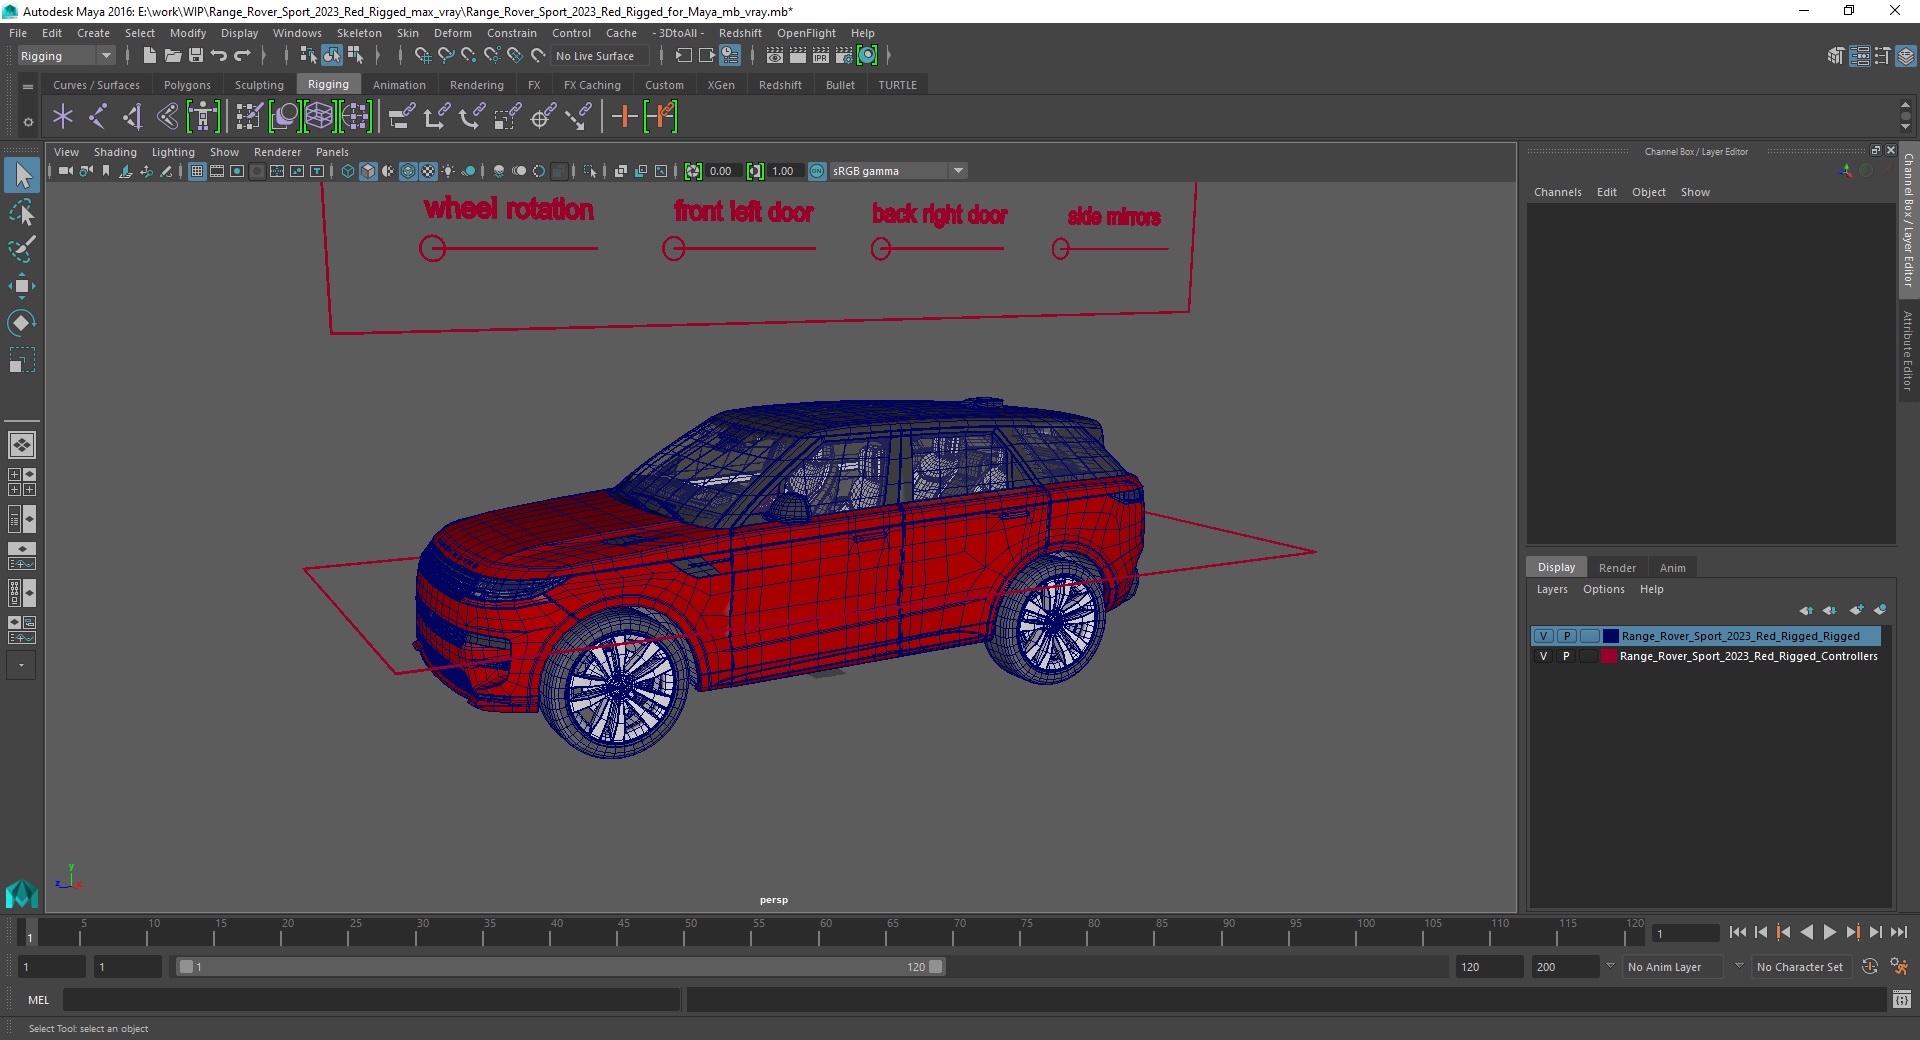Viewport: 1920px width, 1040px height.
Task: Click the orange Set Key shelf icon
Action: [625, 117]
